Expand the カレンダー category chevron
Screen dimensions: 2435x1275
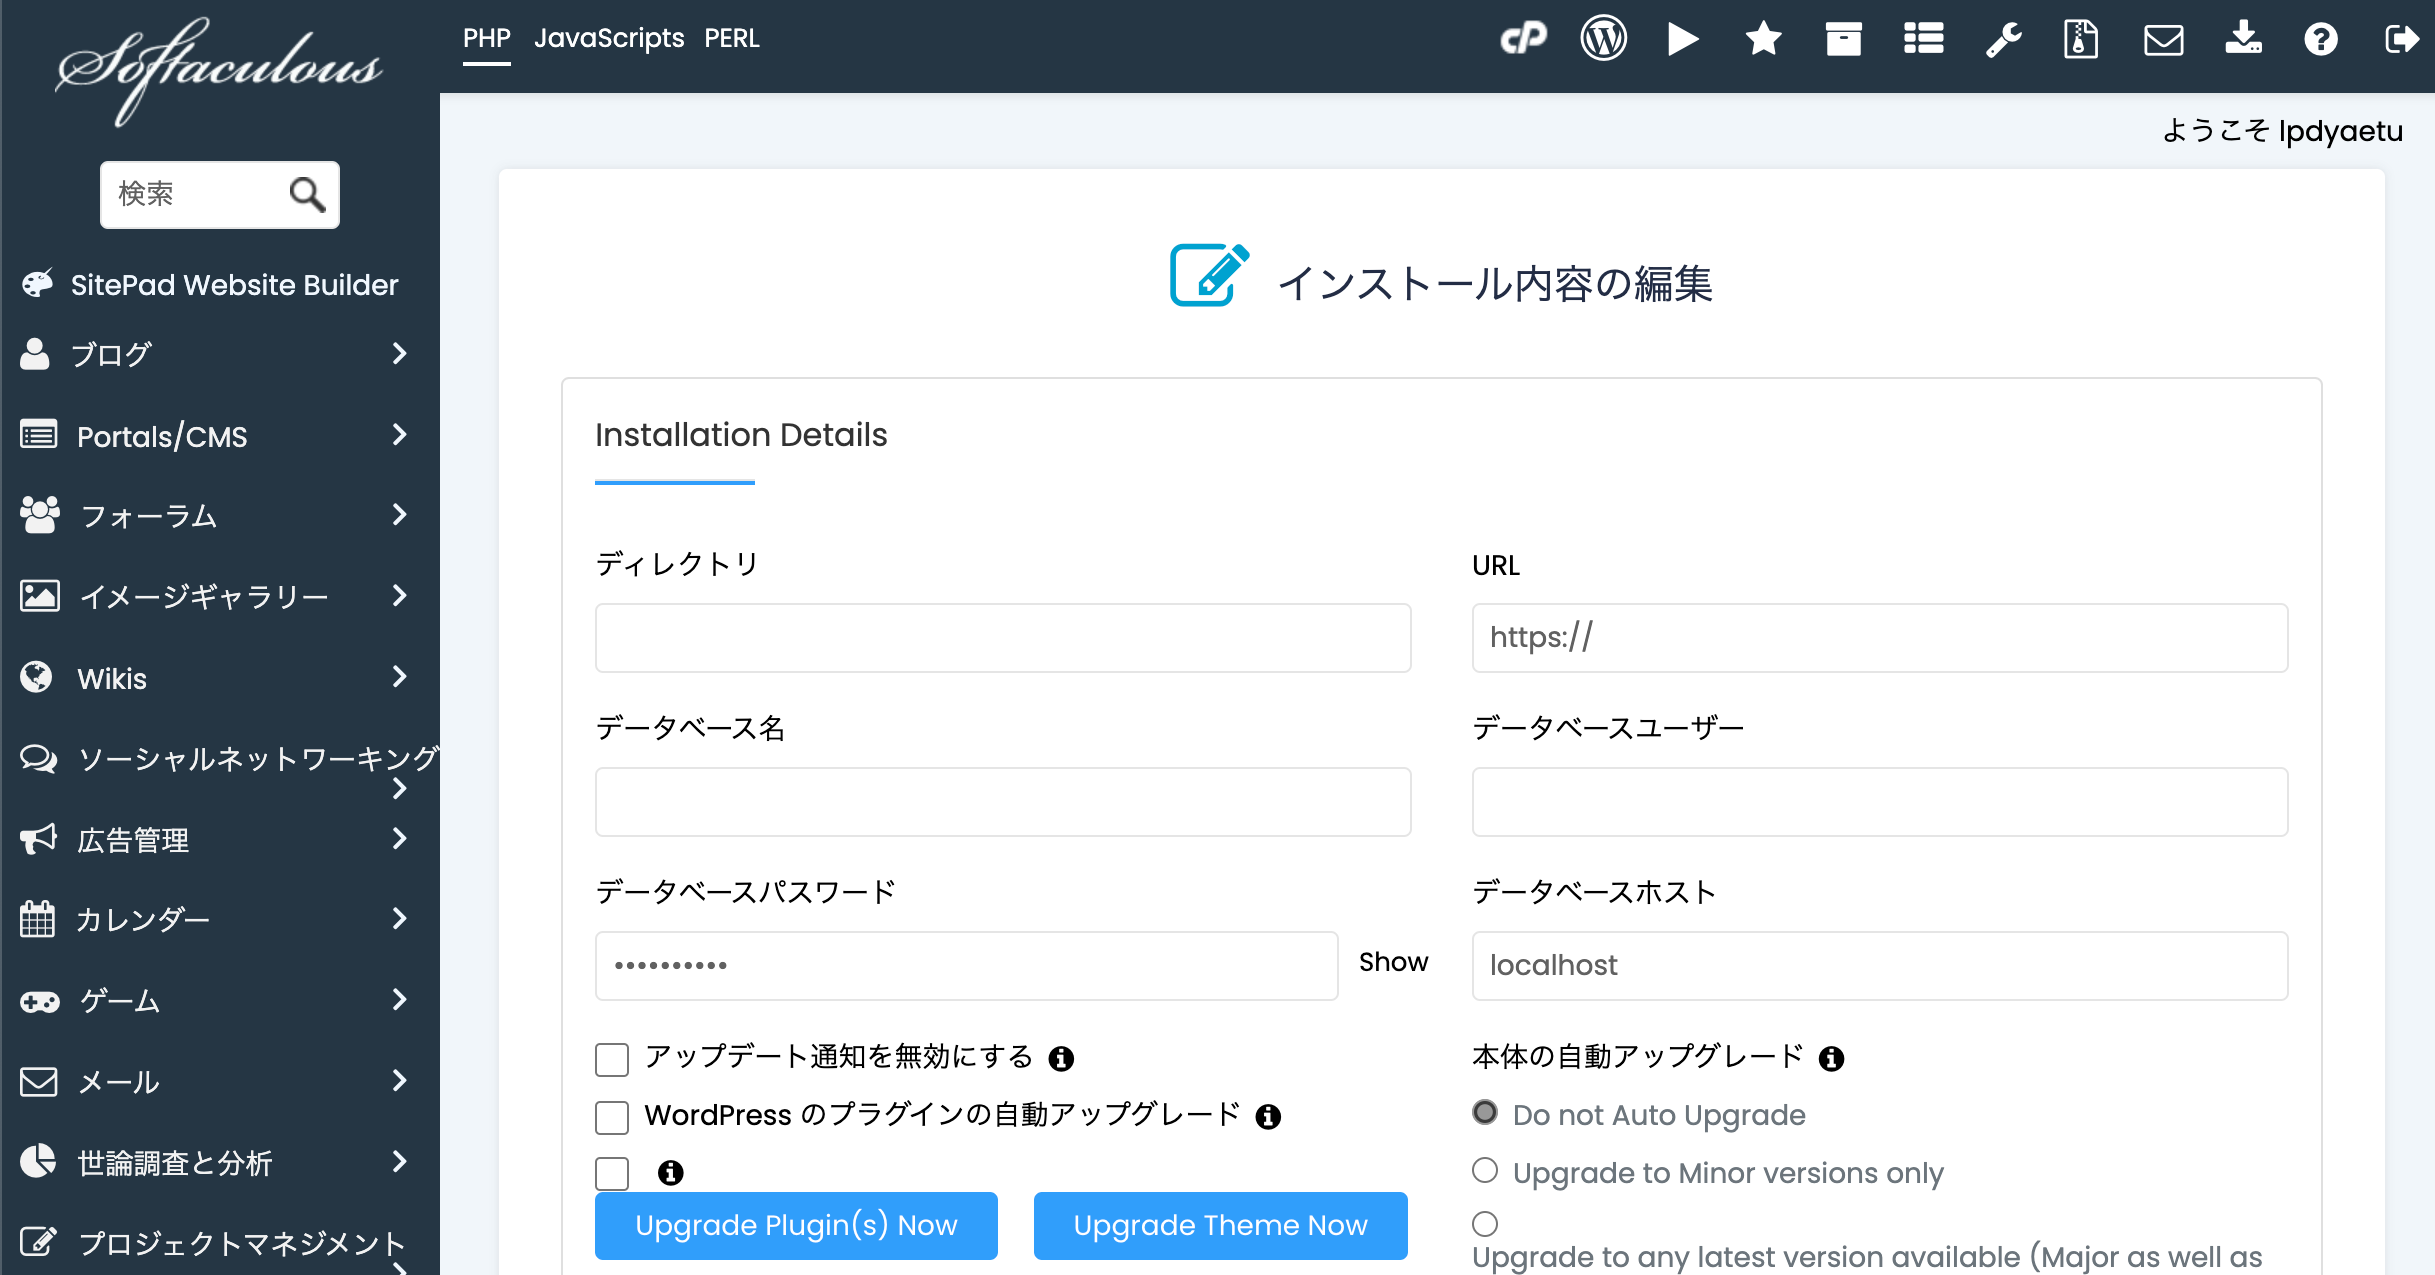(399, 918)
